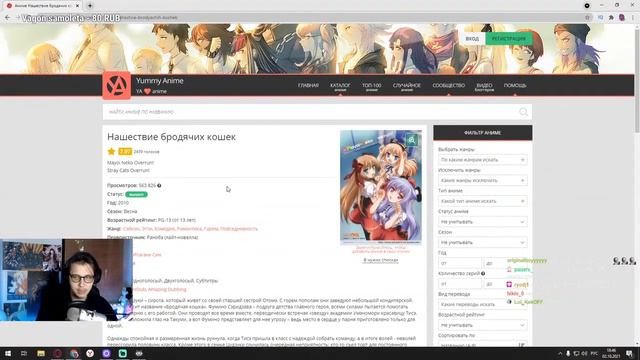Screen dimensions: 640x360
Task: Open a new browser tab
Action: [90, 6]
